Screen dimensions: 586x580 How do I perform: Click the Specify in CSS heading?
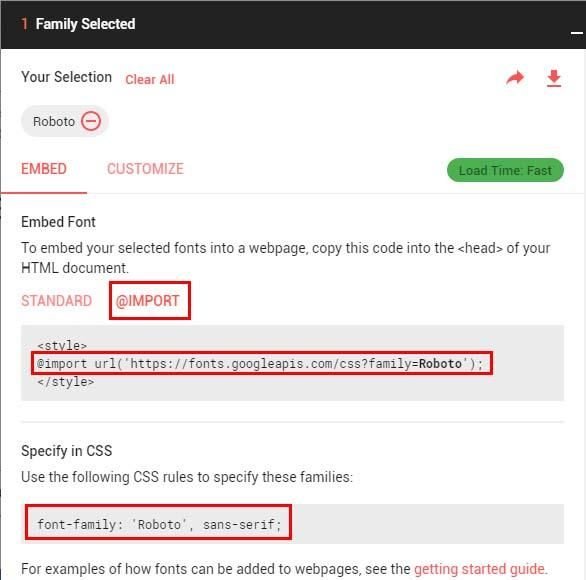tap(67, 450)
